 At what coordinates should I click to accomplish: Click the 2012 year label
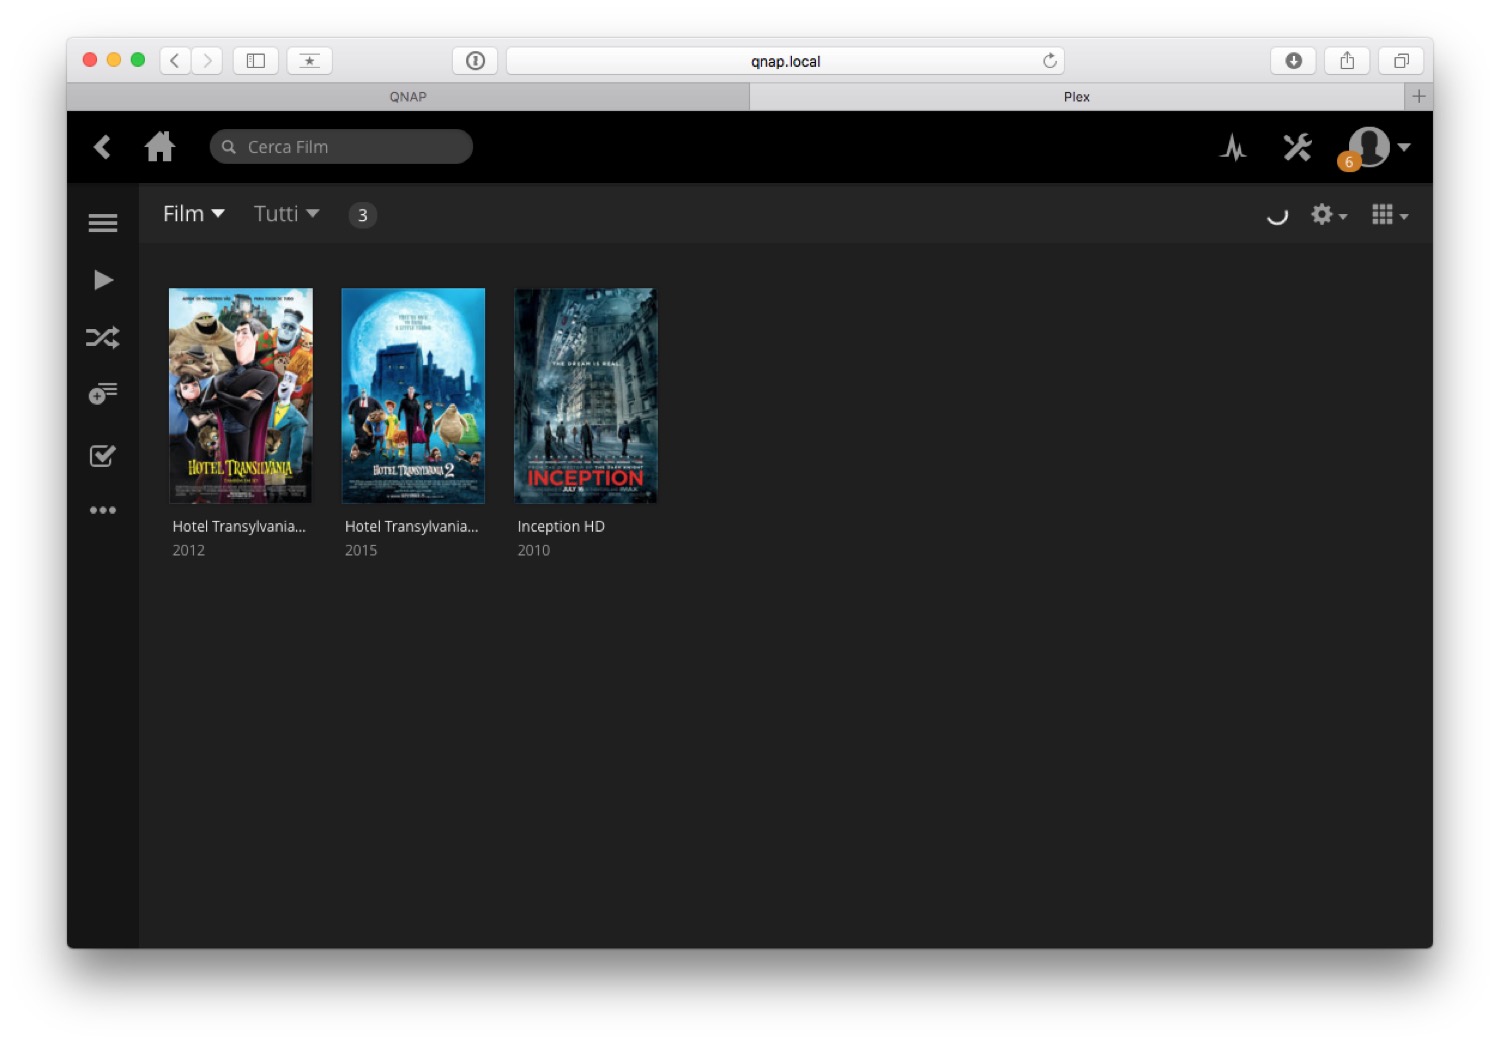point(189,550)
